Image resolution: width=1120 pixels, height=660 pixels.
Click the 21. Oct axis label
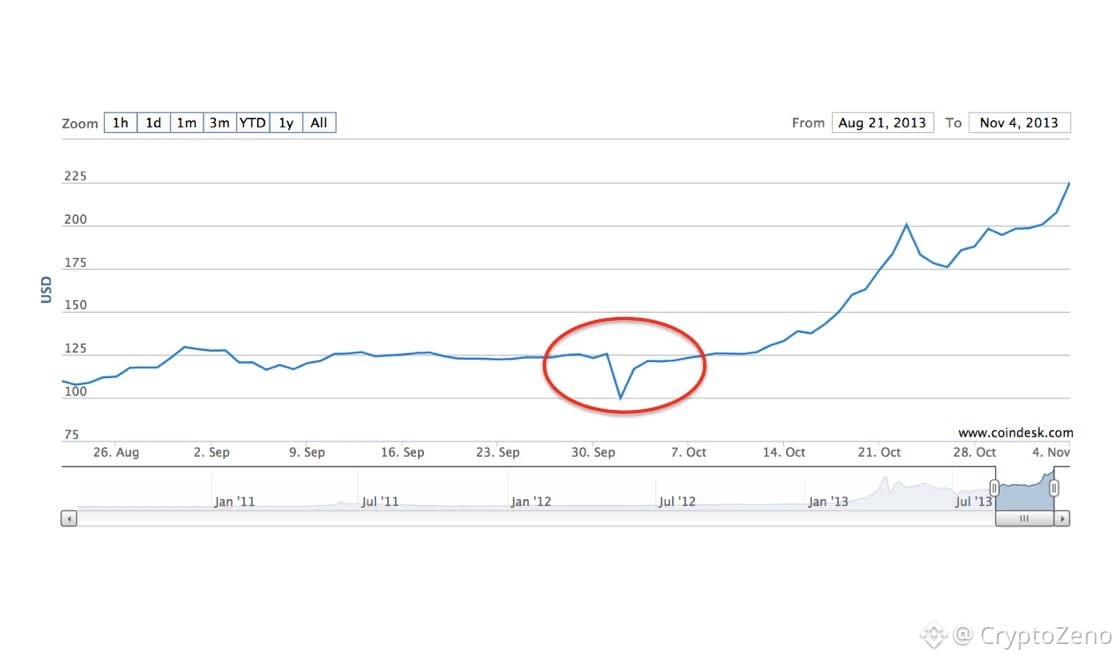tap(879, 452)
